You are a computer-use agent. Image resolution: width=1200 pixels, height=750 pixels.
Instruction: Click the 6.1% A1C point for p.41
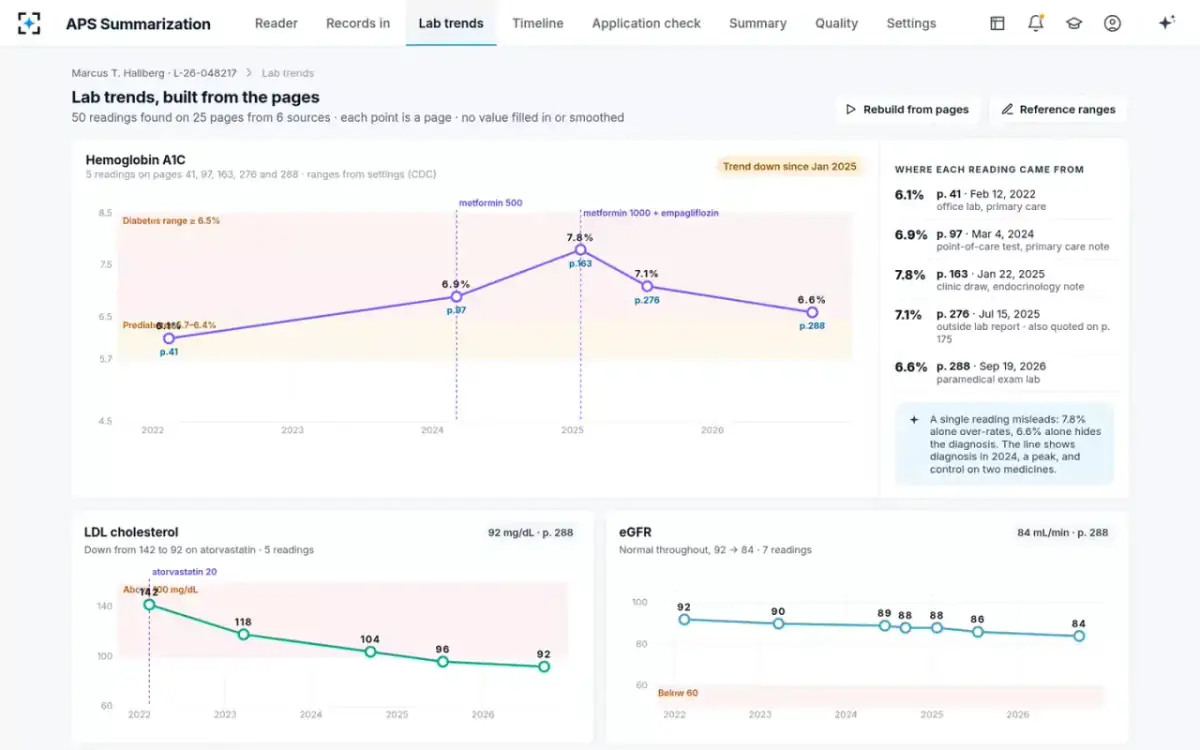(169, 338)
